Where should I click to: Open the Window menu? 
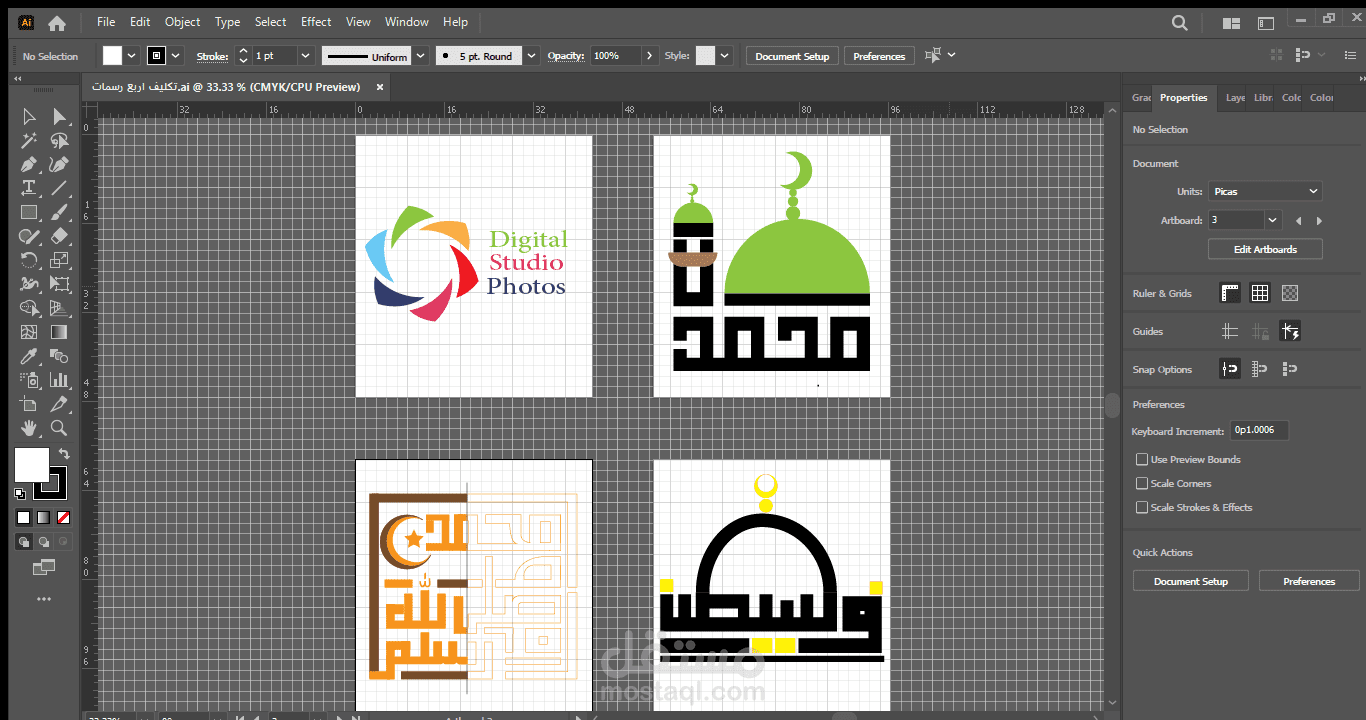pos(407,22)
